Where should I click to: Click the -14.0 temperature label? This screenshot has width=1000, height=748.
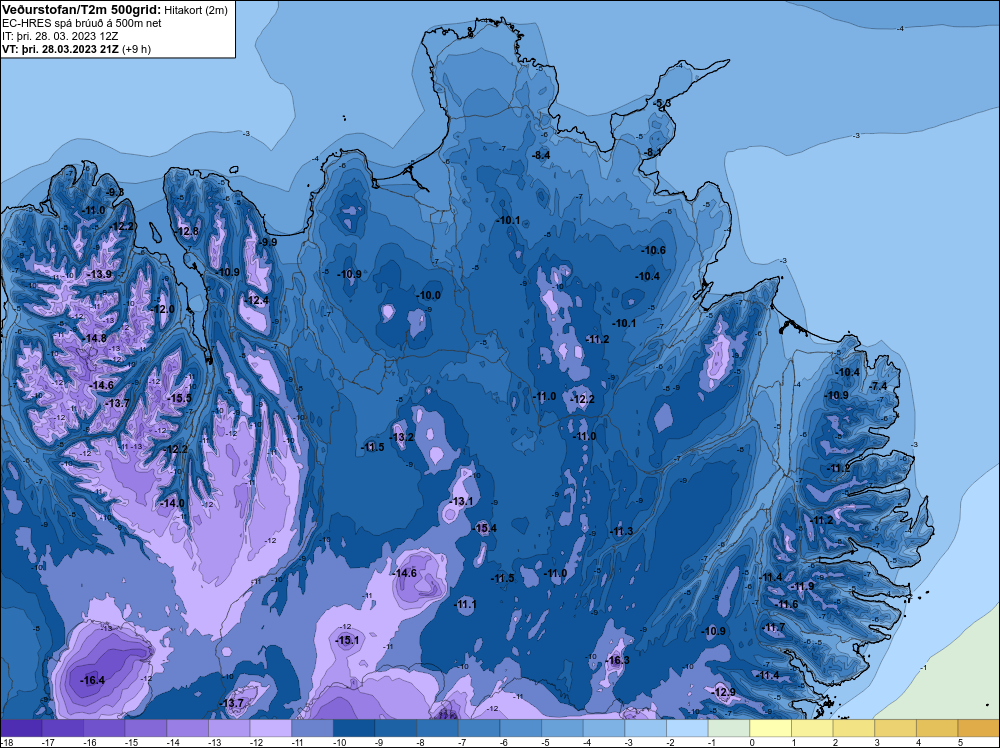(x=172, y=503)
